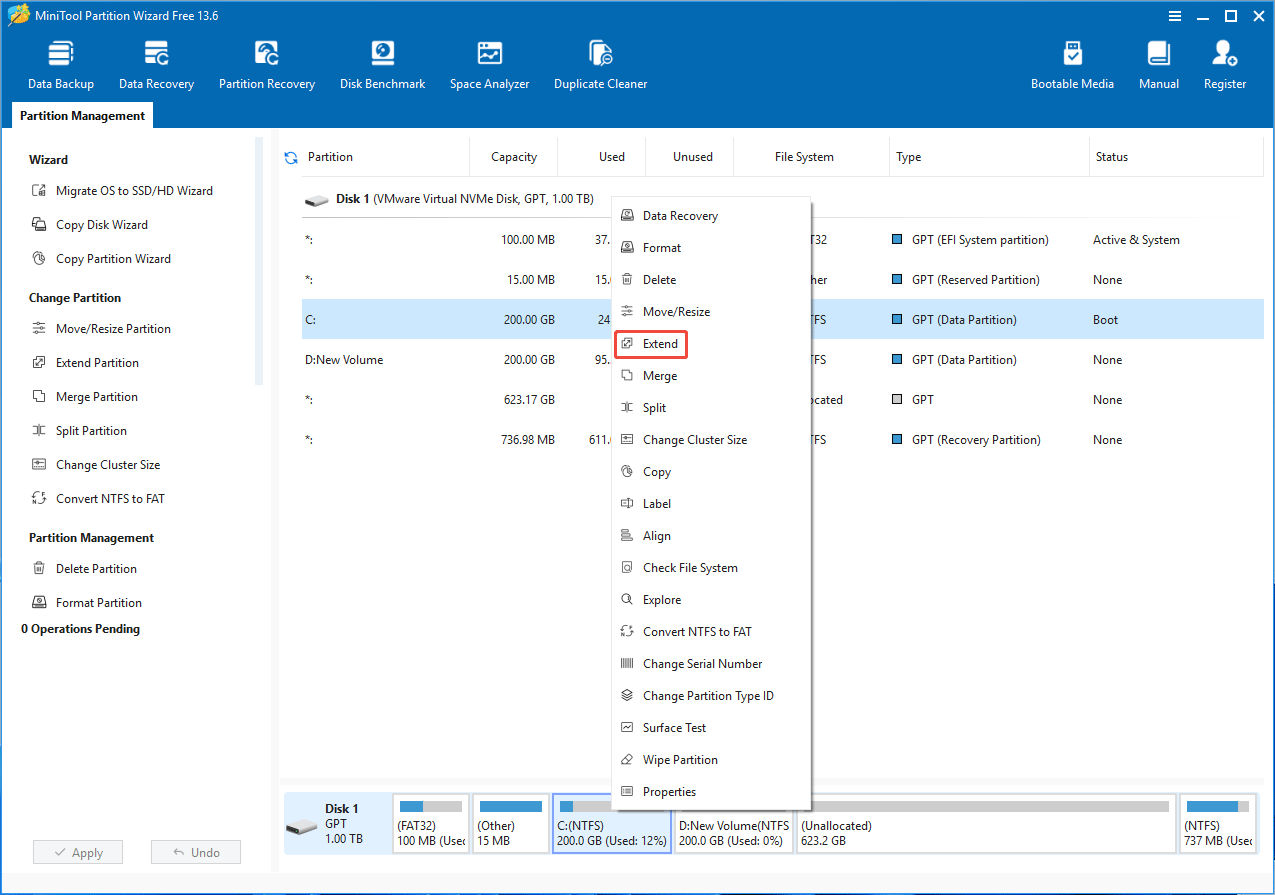Choose Align in the context menu

tap(711, 536)
